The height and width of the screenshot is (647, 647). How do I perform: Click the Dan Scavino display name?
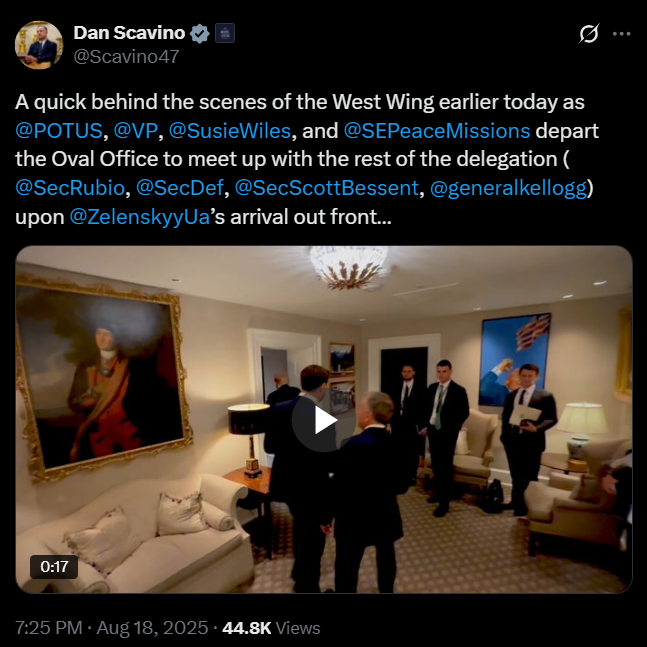pyautogui.click(x=129, y=33)
